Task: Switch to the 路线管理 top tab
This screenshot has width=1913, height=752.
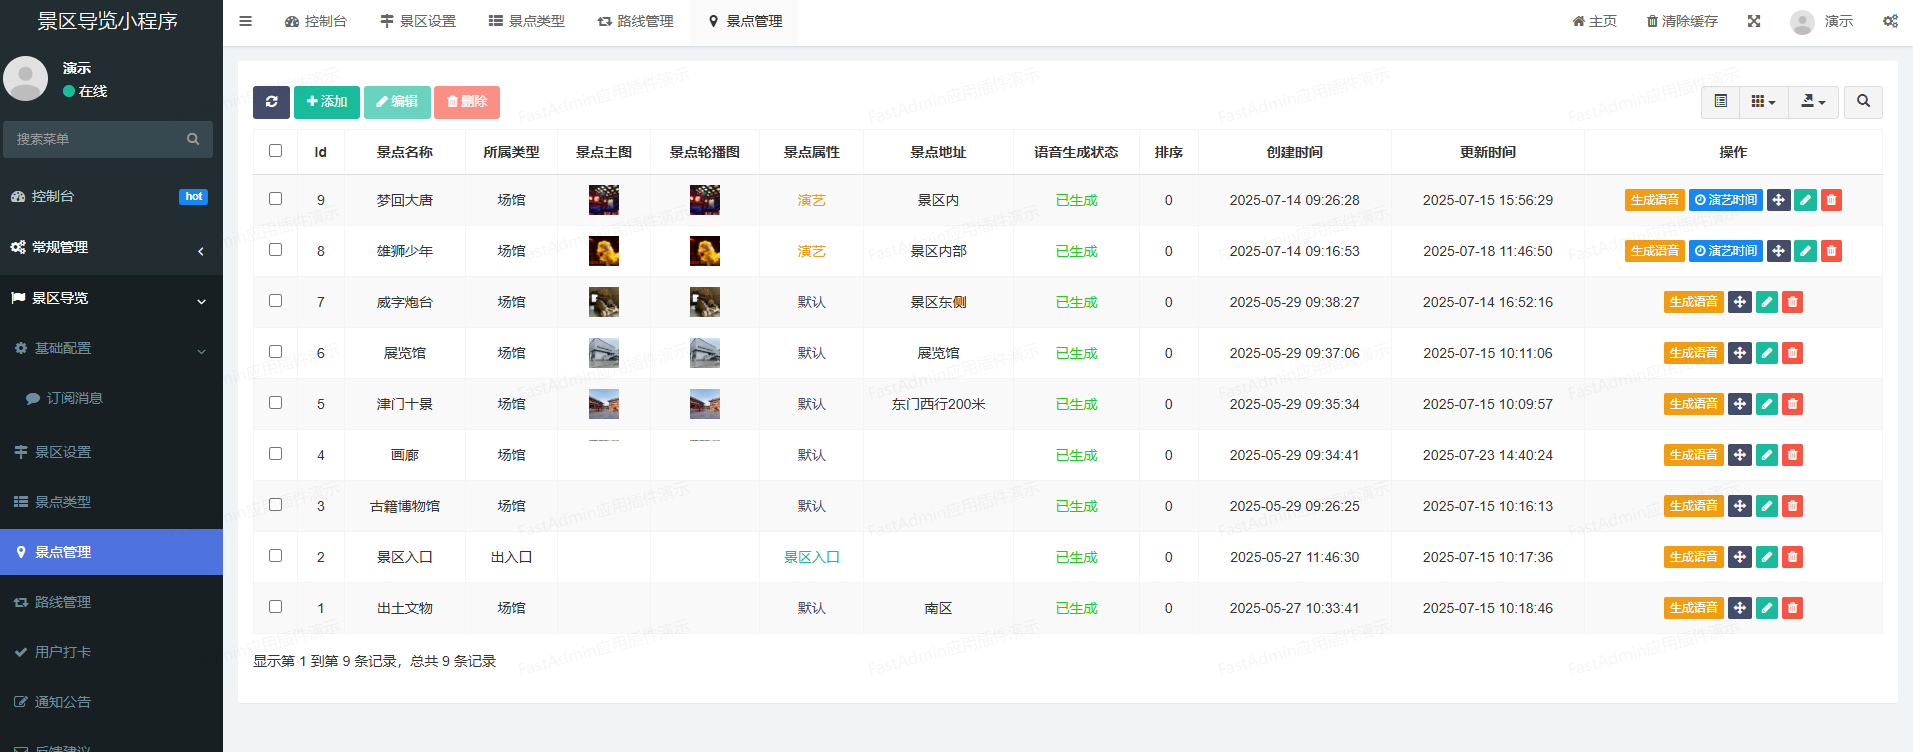Action: tap(635, 21)
